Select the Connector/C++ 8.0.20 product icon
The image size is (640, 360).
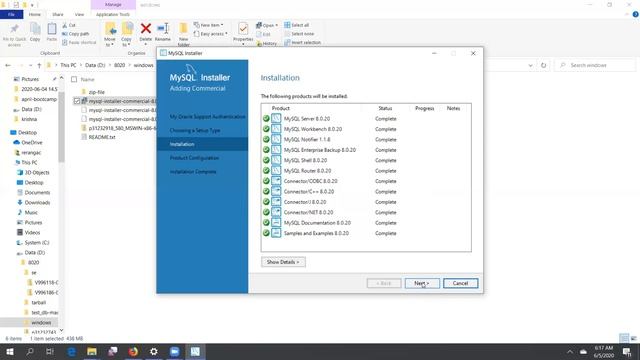coord(276,191)
